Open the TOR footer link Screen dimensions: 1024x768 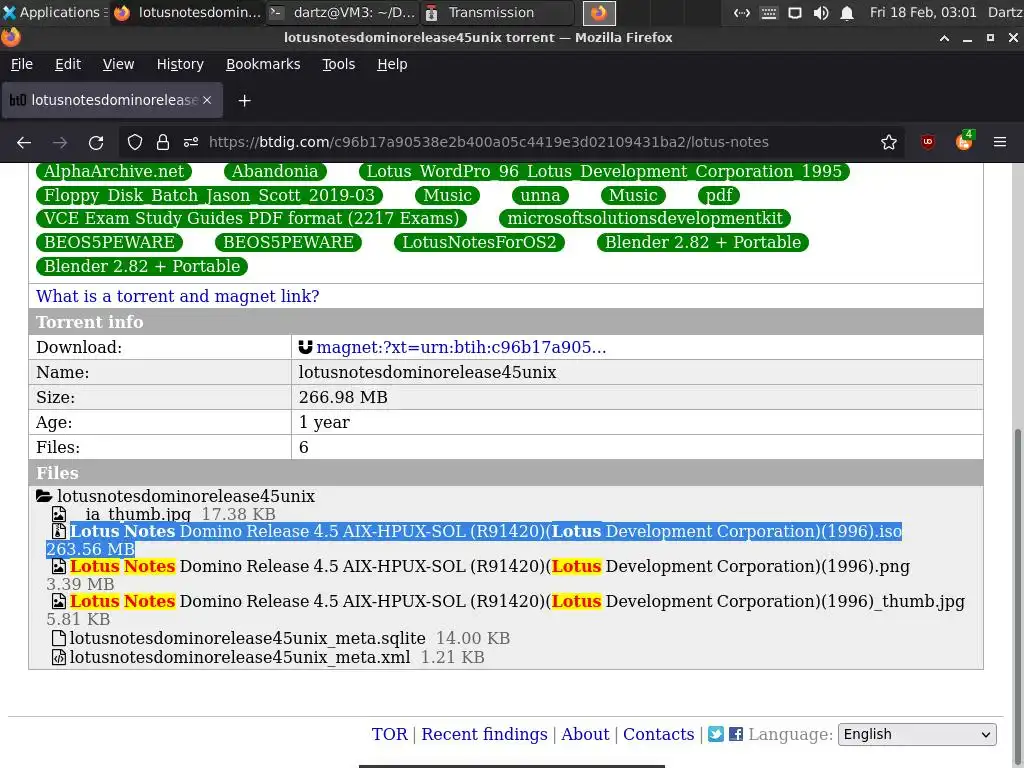(x=389, y=734)
